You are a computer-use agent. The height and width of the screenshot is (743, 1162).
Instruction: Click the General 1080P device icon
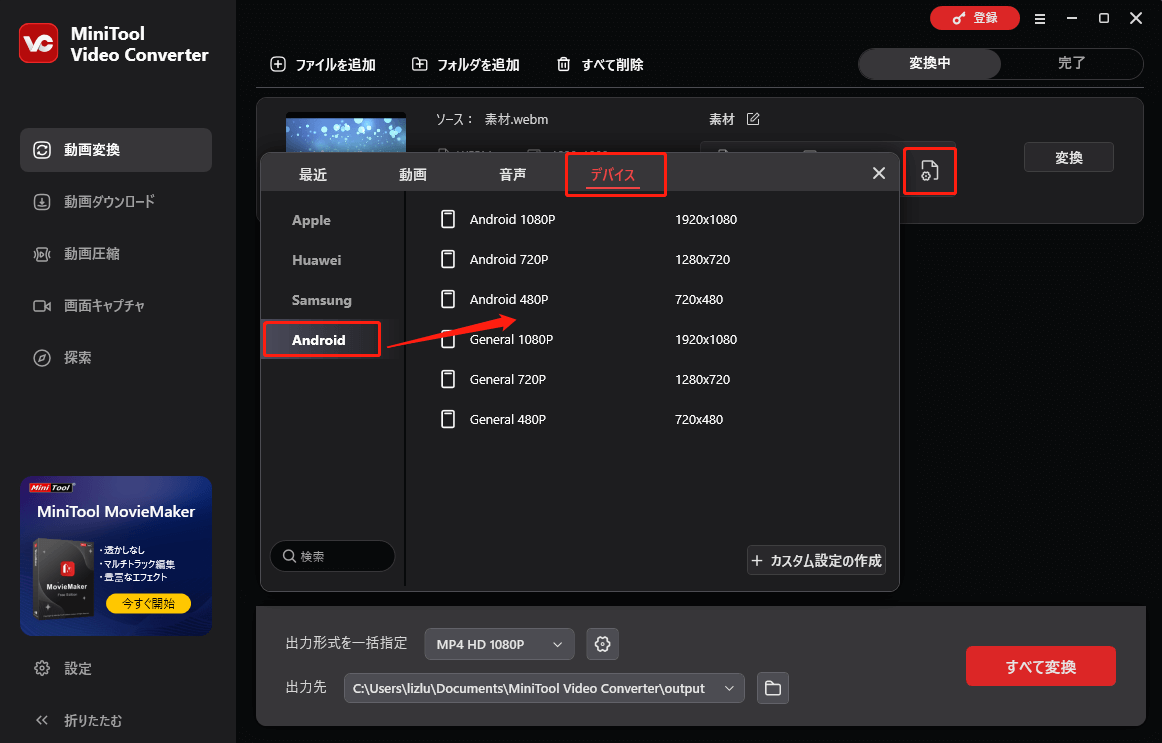coord(448,339)
